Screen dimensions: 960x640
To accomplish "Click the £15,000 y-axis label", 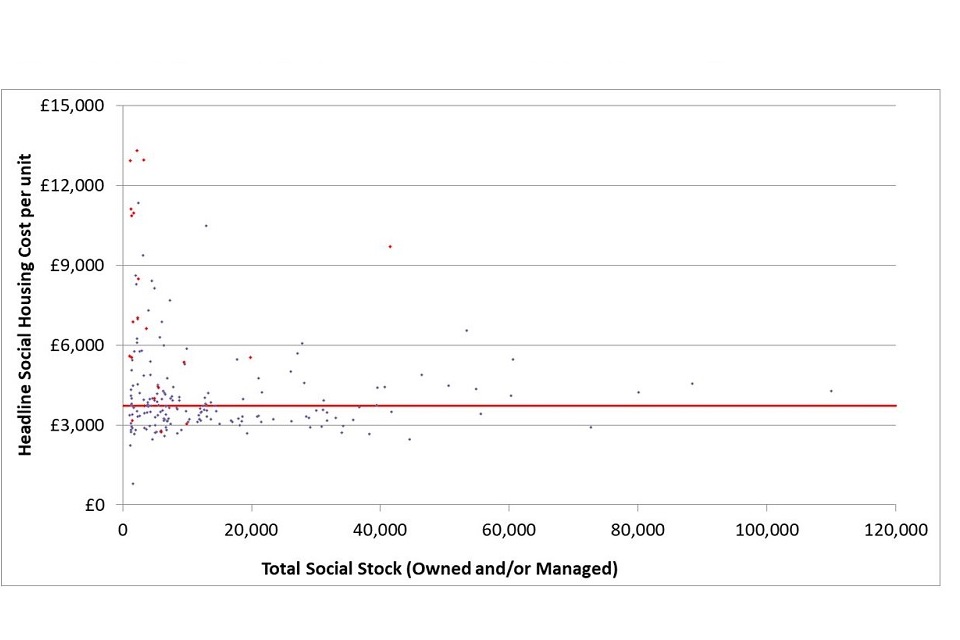I will pos(78,106).
